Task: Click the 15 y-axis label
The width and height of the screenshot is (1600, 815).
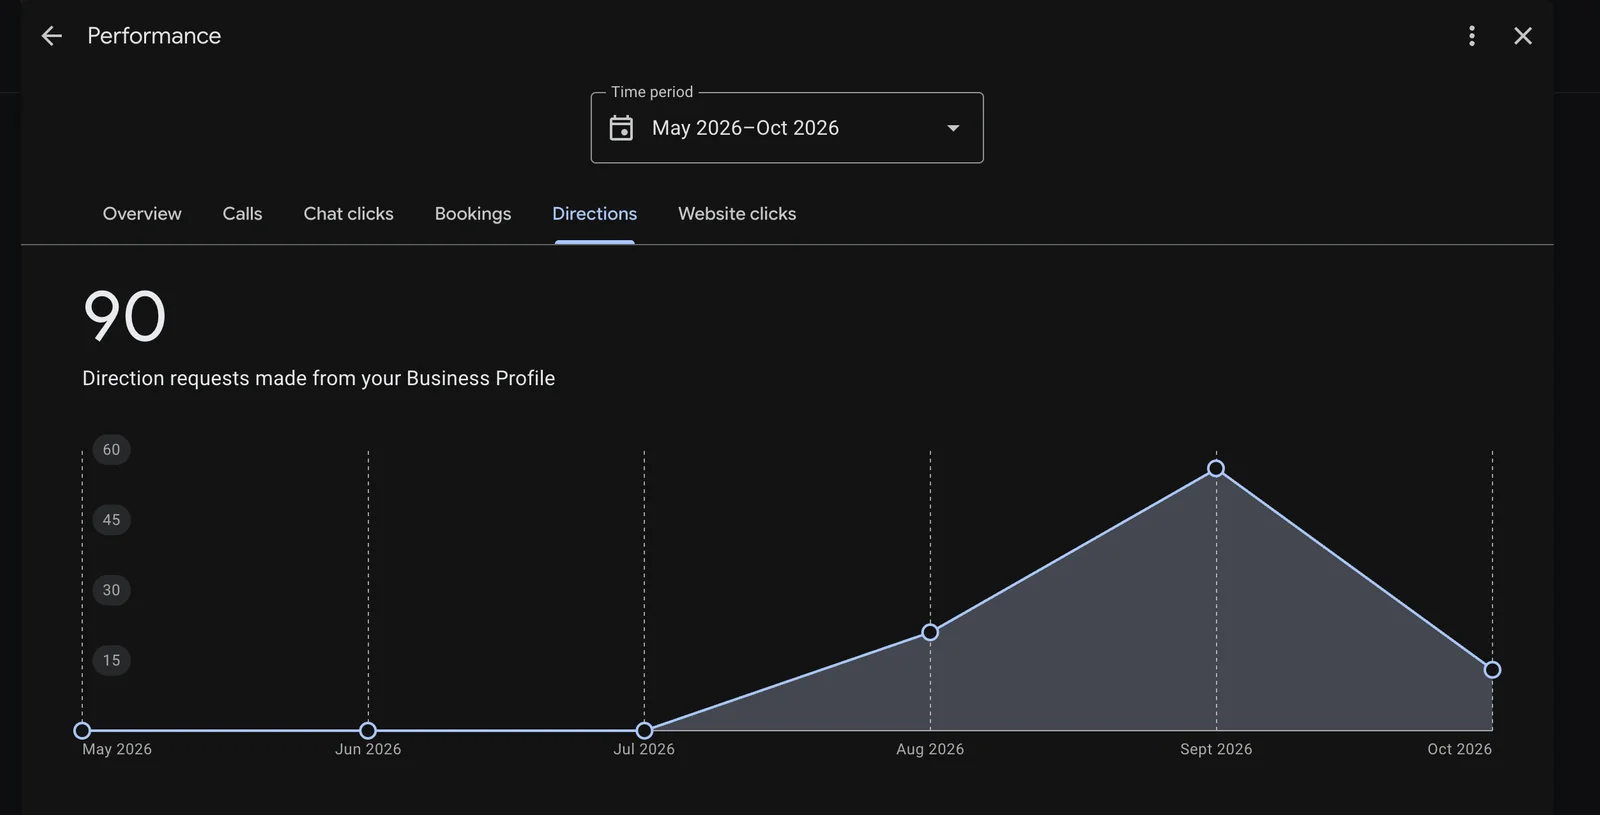Action: 111,660
